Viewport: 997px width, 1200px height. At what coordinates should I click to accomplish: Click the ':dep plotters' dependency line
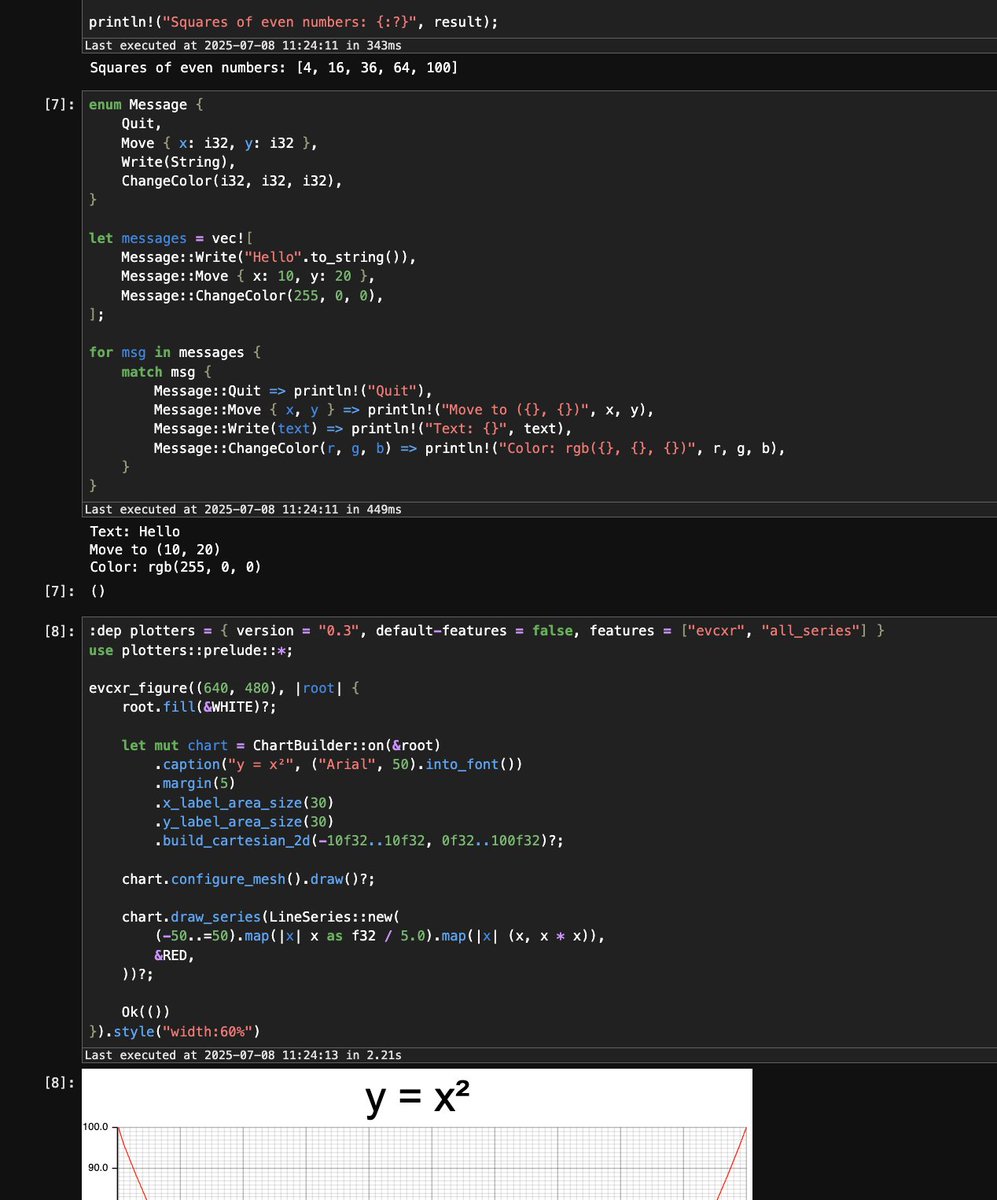click(487, 631)
